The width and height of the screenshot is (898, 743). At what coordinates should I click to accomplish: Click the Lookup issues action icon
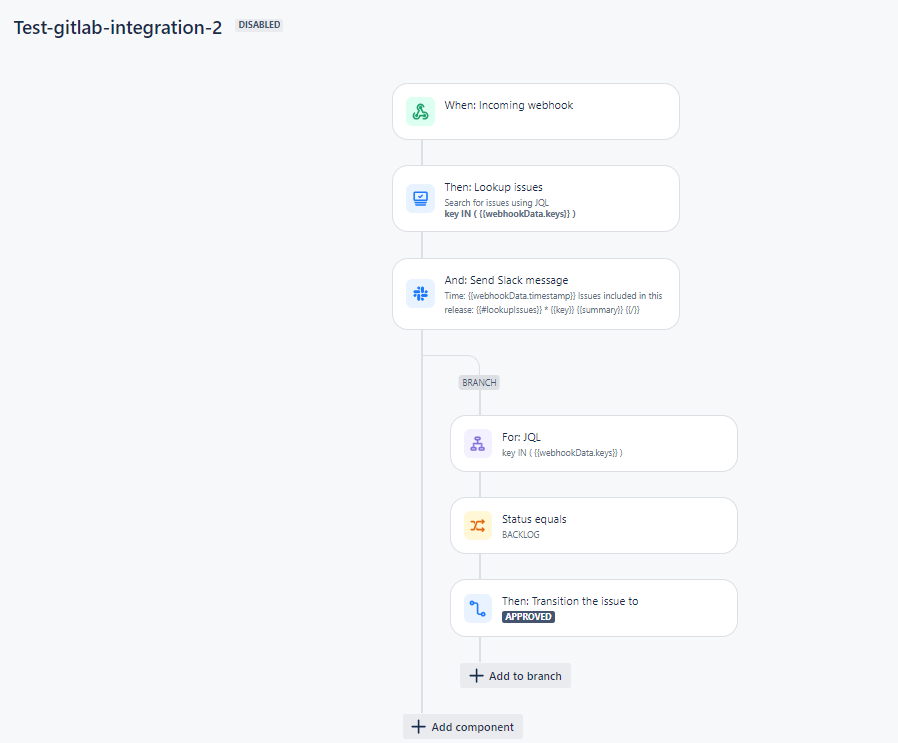(x=420, y=198)
